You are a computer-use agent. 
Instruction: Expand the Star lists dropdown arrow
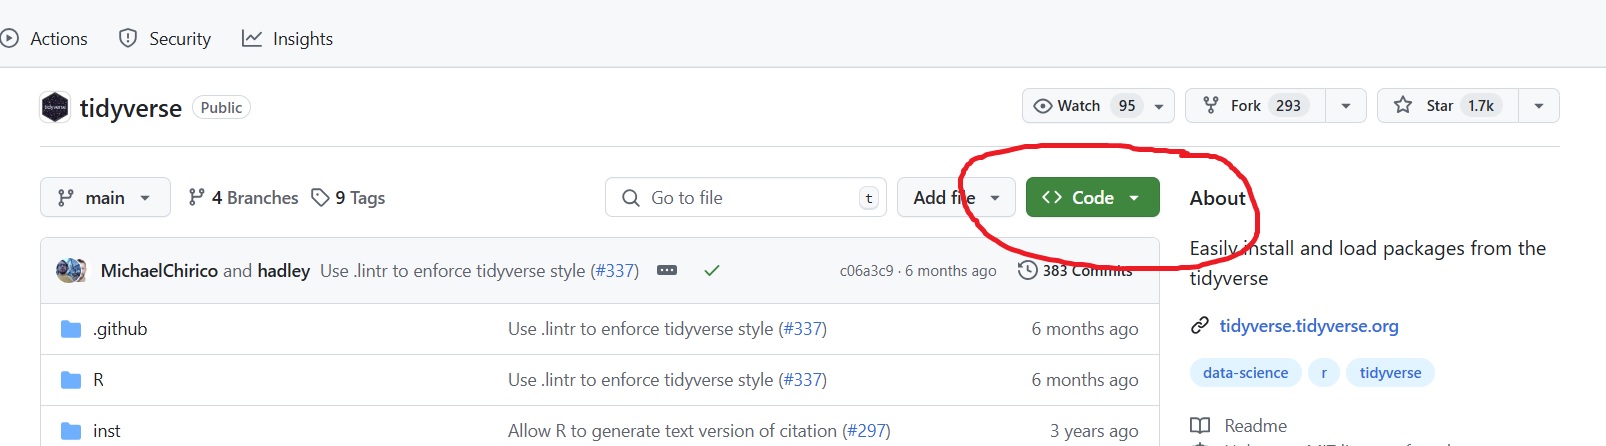click(1539, 106)
